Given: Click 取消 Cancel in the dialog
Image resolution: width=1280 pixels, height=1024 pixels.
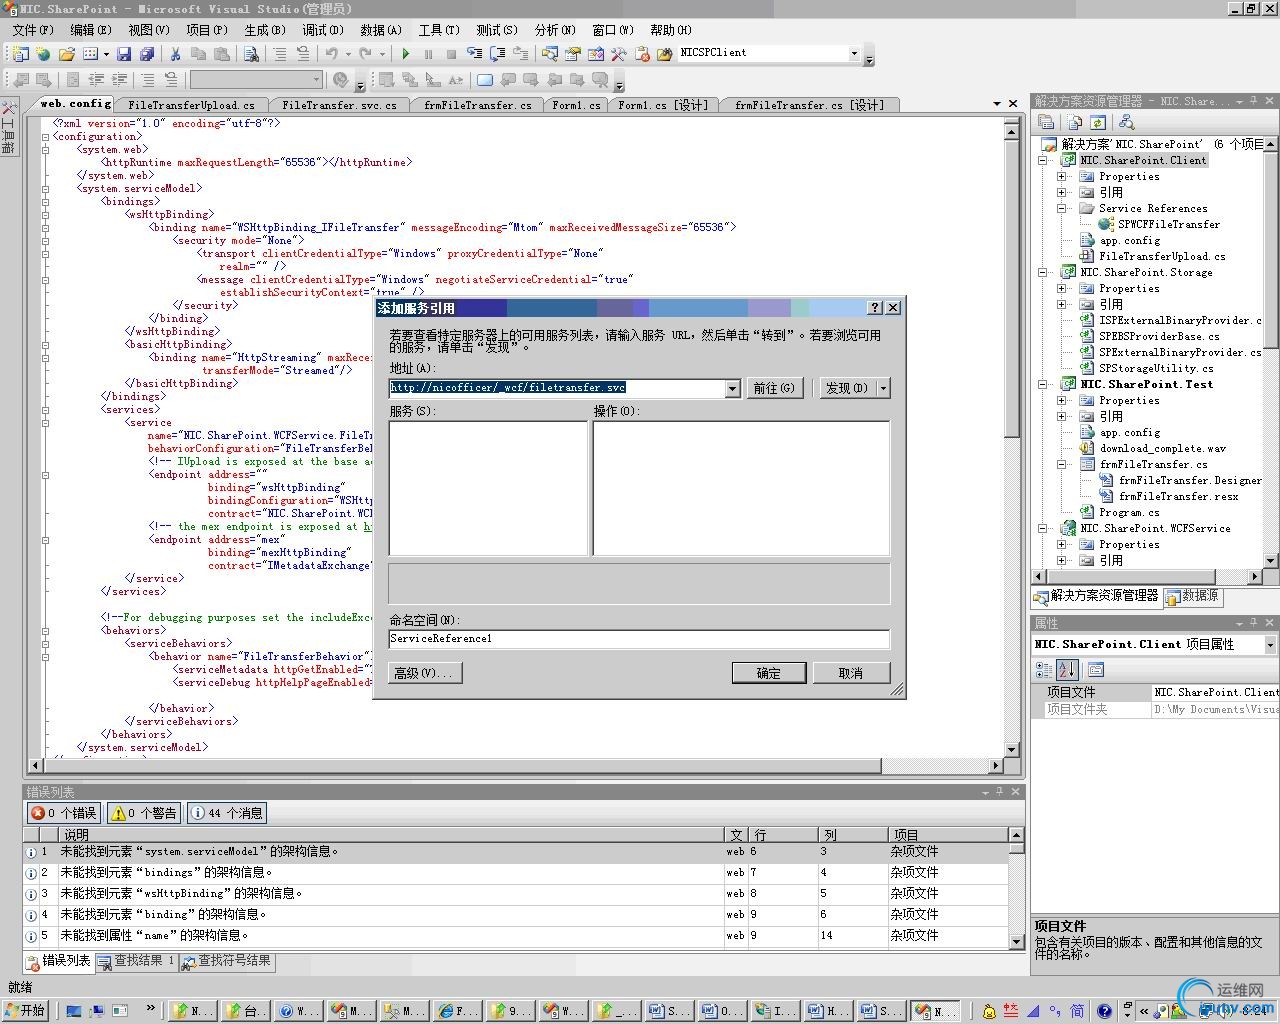Looking at the screenshot, I should point(850,673).
